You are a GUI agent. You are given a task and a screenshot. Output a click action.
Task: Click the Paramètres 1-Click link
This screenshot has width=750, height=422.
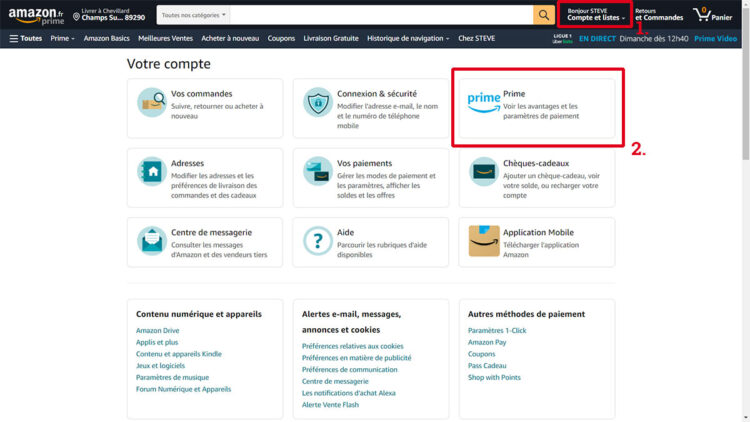(497, 330)
